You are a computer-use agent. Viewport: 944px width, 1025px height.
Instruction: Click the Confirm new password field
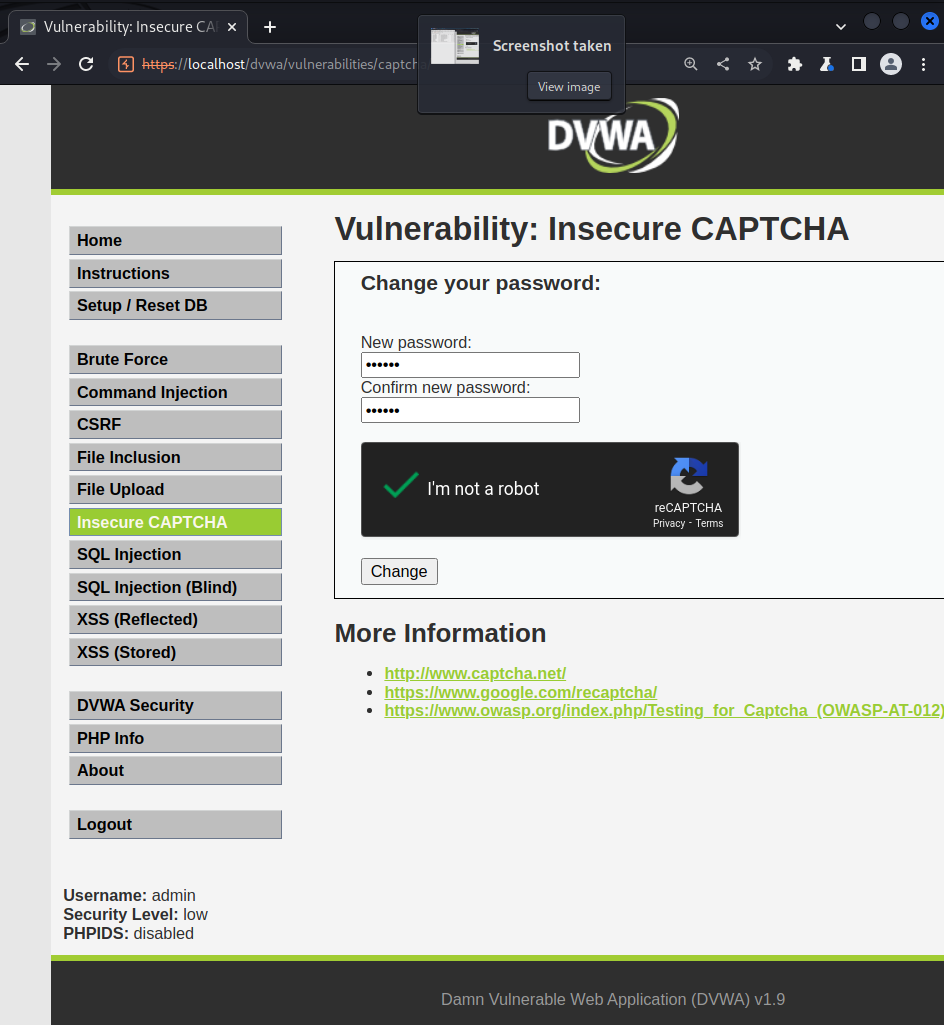tap(470, 410)
